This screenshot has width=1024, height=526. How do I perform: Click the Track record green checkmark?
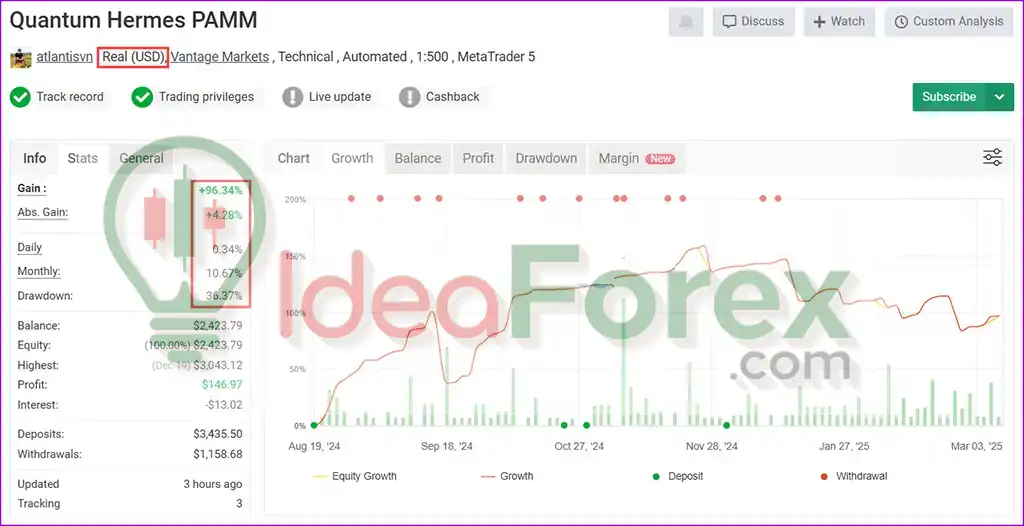[20, 97]
